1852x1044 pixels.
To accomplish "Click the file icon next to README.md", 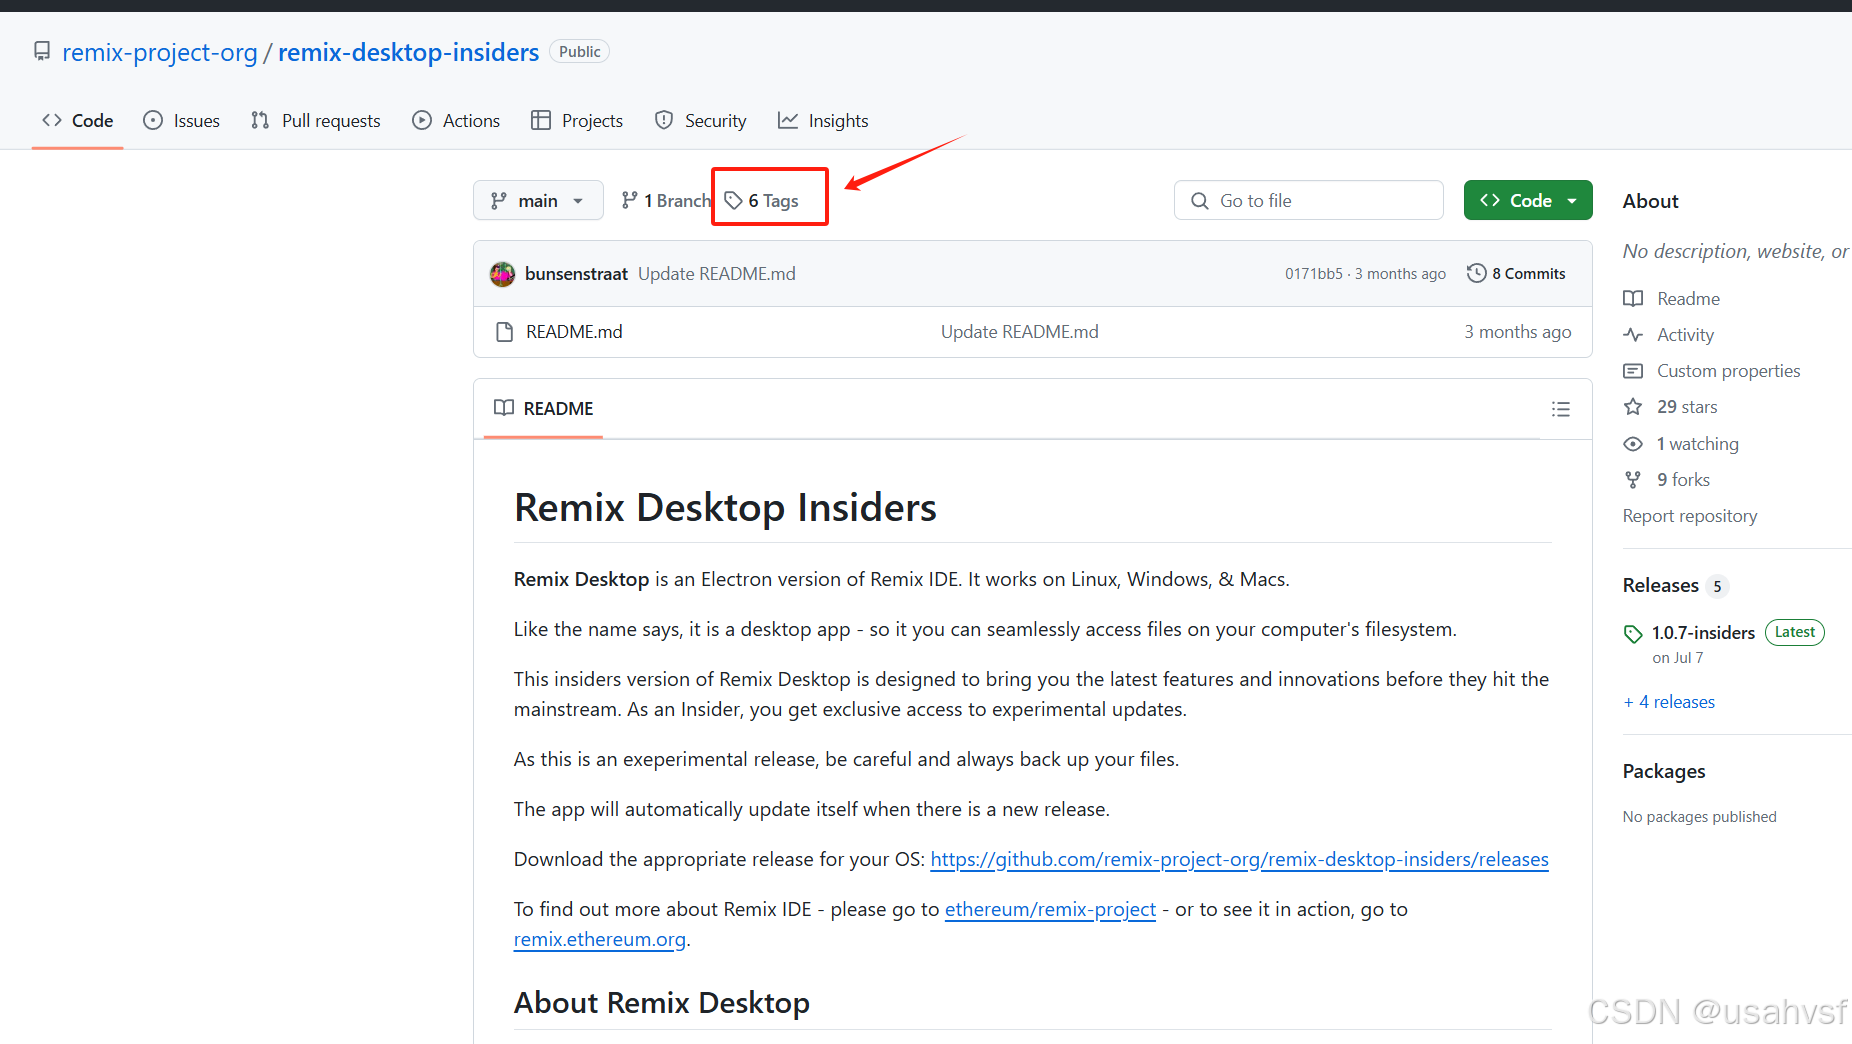I will (504, 331).
